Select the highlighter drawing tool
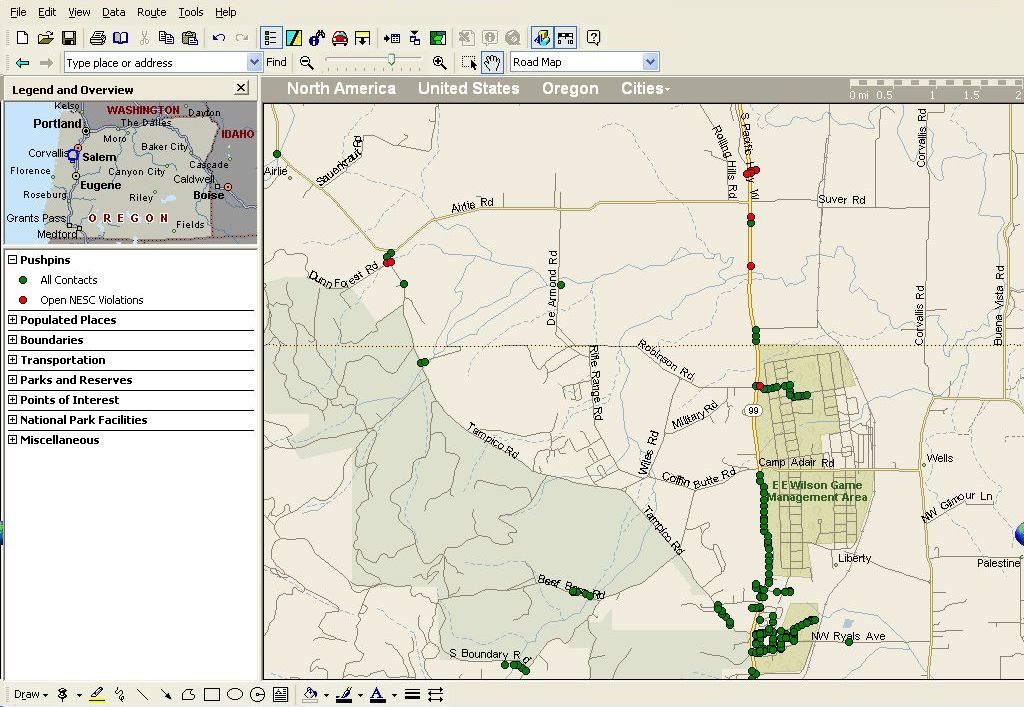Screen dimensions: 1024x707 pyautogui.click(x=97, y=694)
